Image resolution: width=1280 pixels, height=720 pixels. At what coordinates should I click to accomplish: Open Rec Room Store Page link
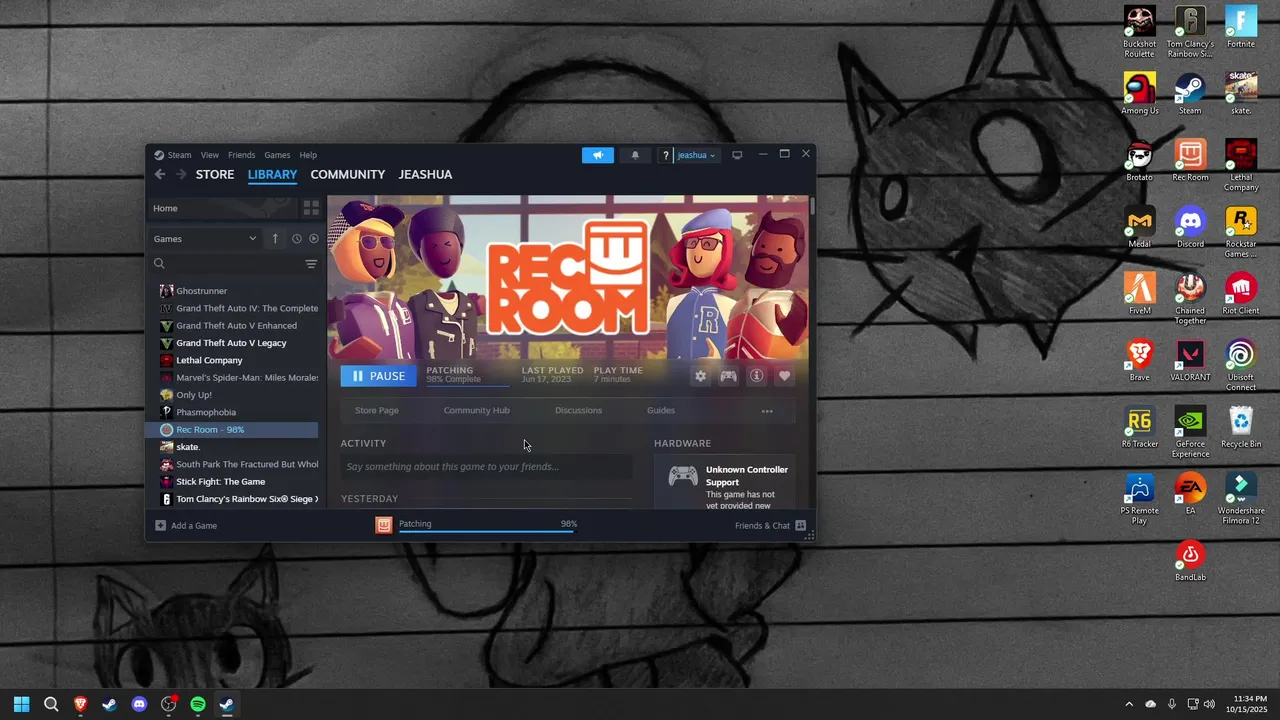pos(377,411)
